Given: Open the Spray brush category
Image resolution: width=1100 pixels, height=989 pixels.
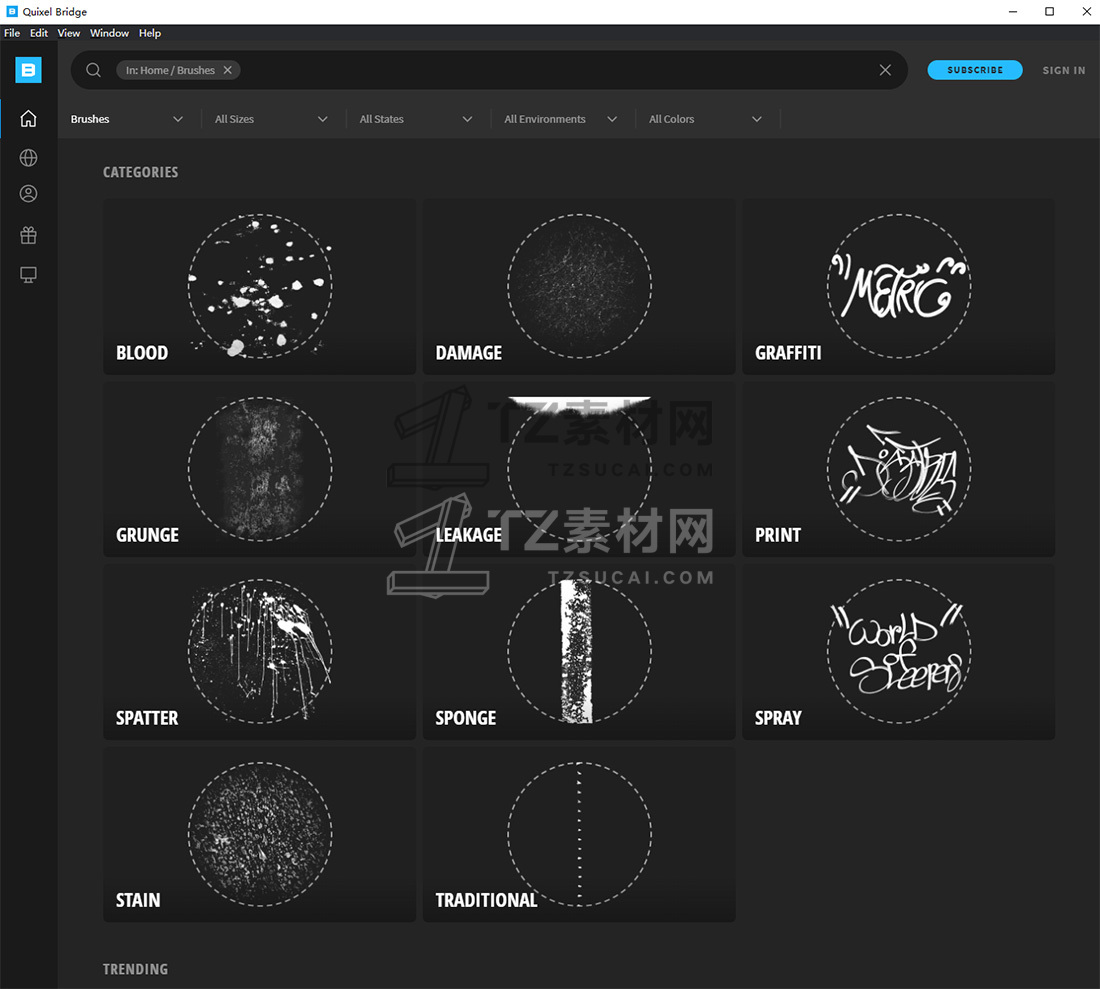Looking at the screenshot, I should (x=899, y=652).
